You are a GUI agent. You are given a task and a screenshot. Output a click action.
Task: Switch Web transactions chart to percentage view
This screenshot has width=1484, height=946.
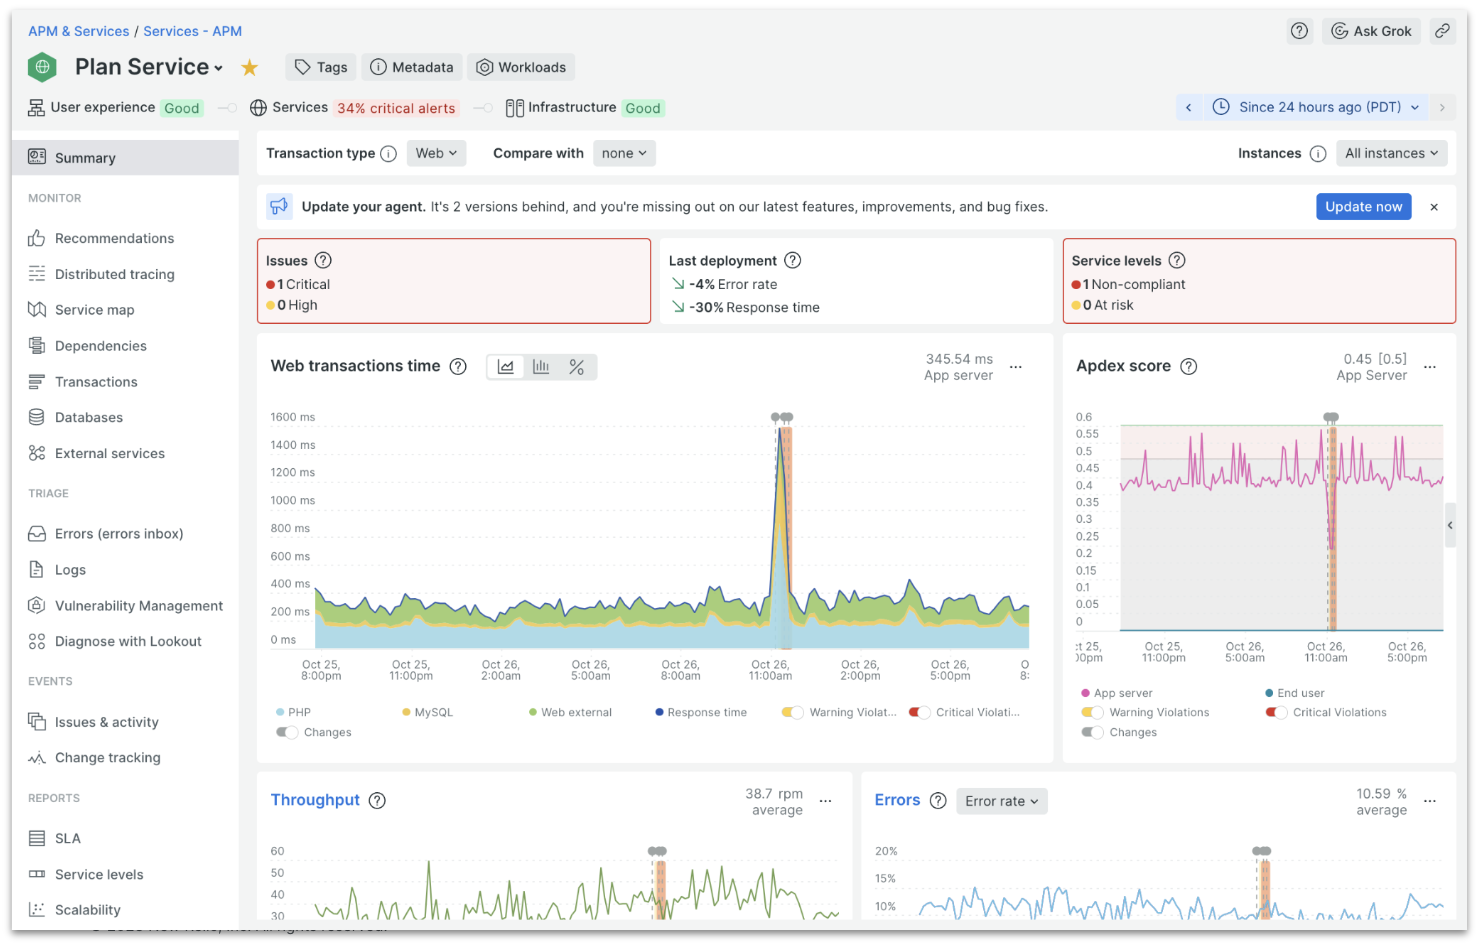577,367
